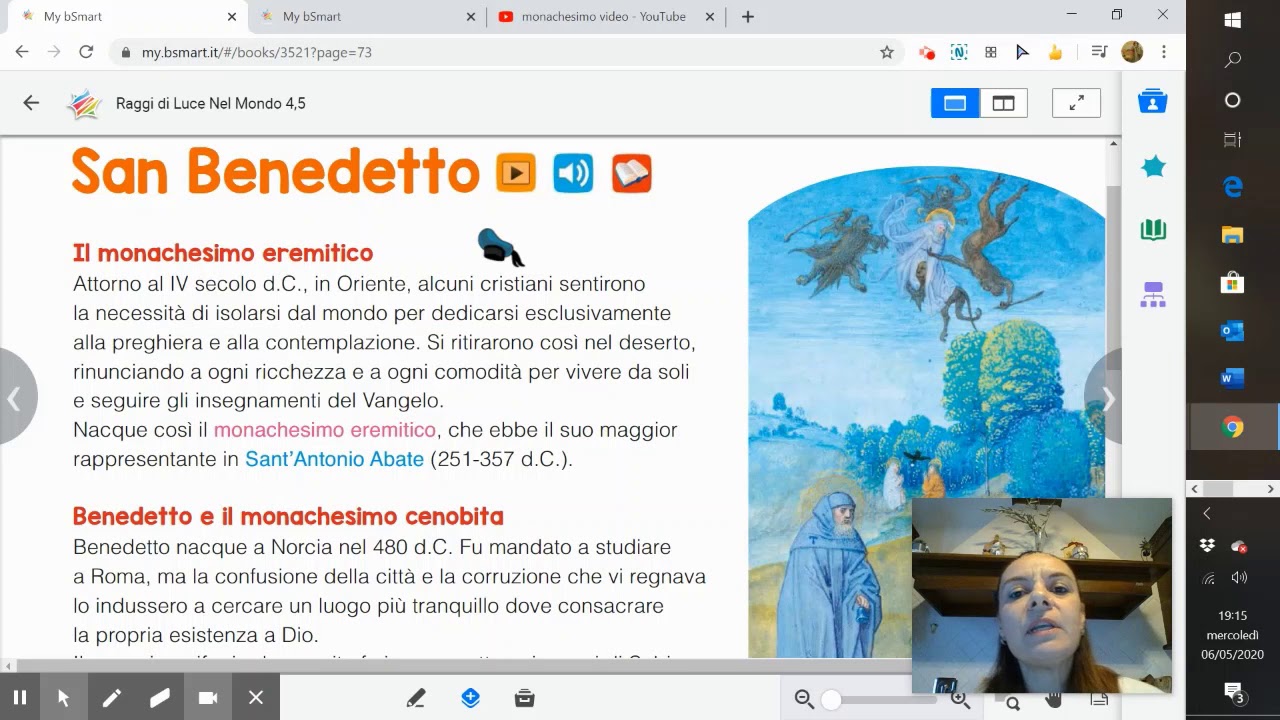Go to the next book page
This screenshot has width=1280, height=720.
pyautogui.click(x=1106, y=399)
